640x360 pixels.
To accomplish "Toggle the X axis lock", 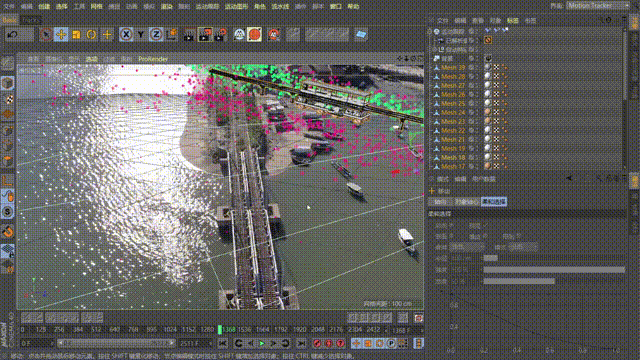I will tap(126, 35).
